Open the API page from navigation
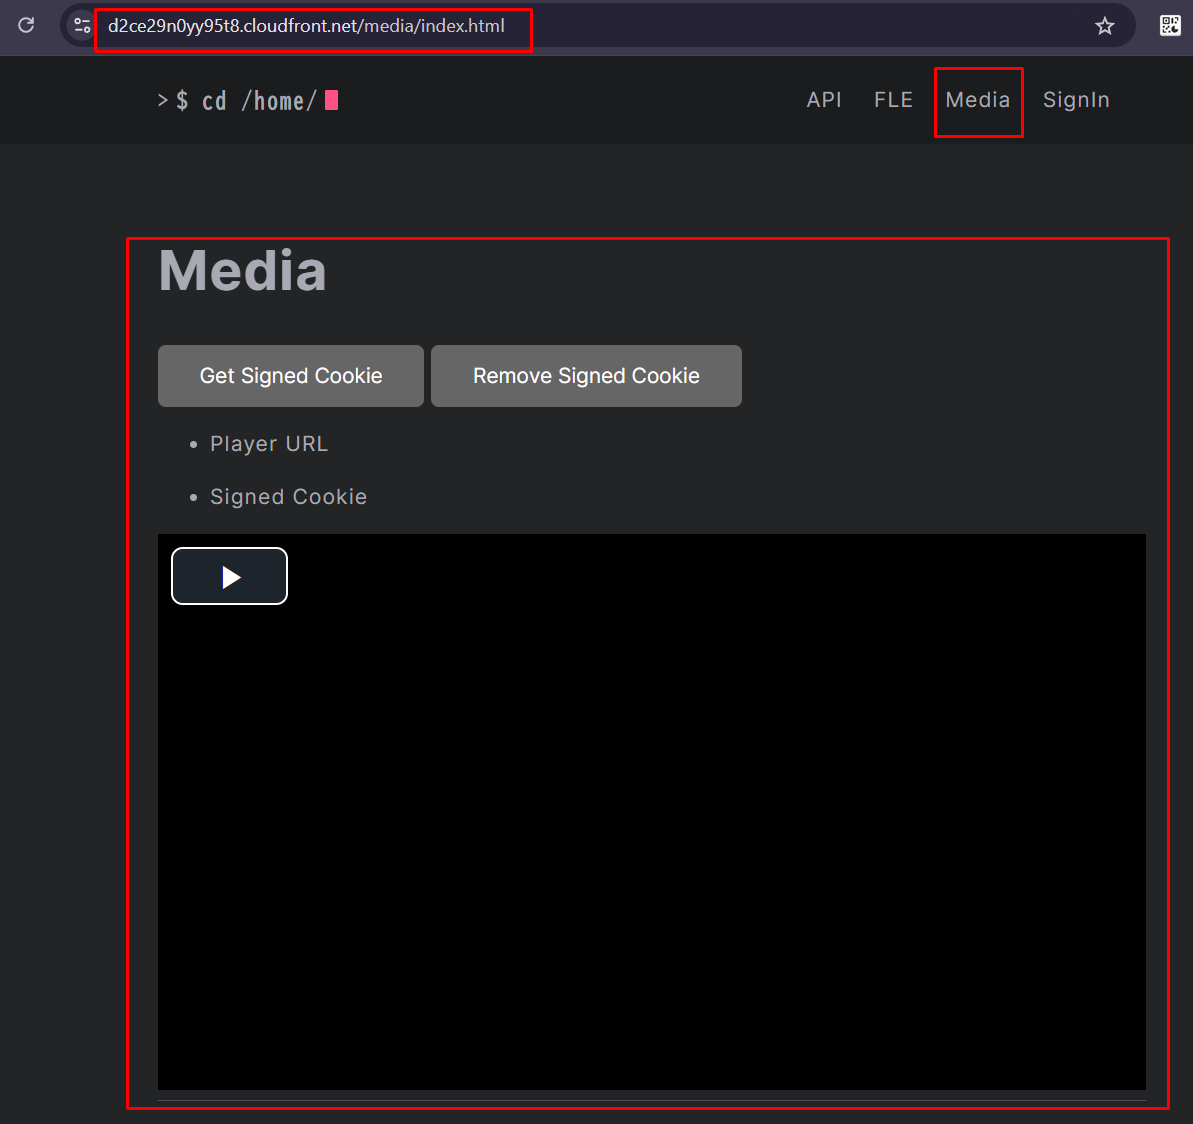 (x=824, y=100)
